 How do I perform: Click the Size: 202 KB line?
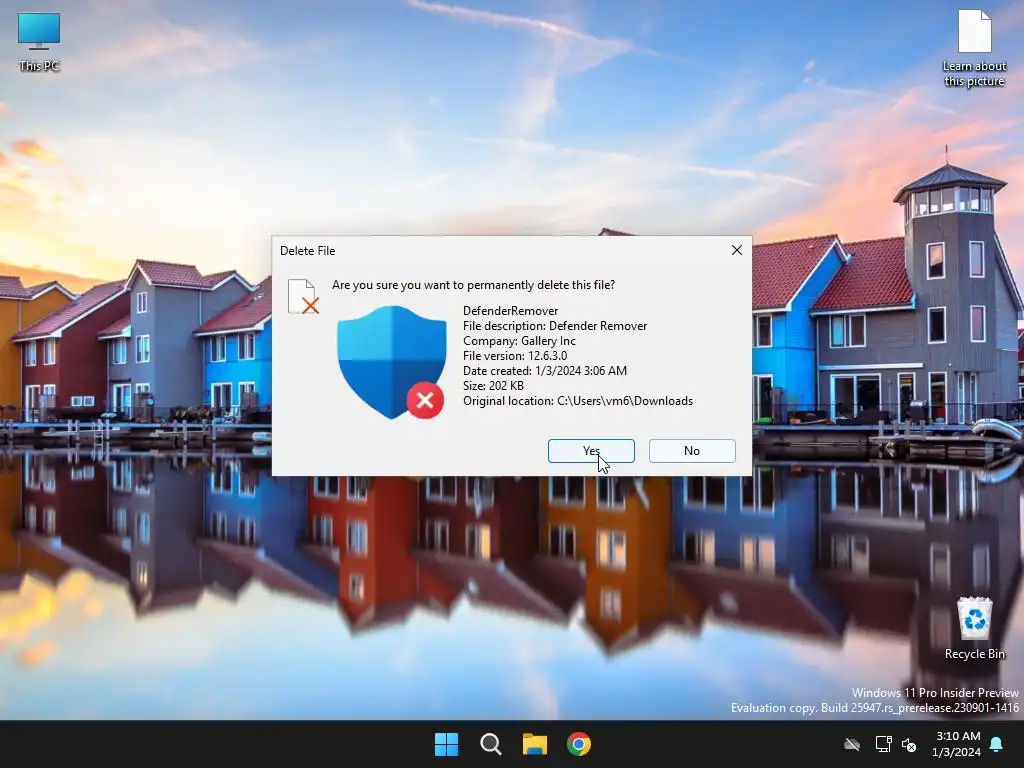click(x=493, y=386)
